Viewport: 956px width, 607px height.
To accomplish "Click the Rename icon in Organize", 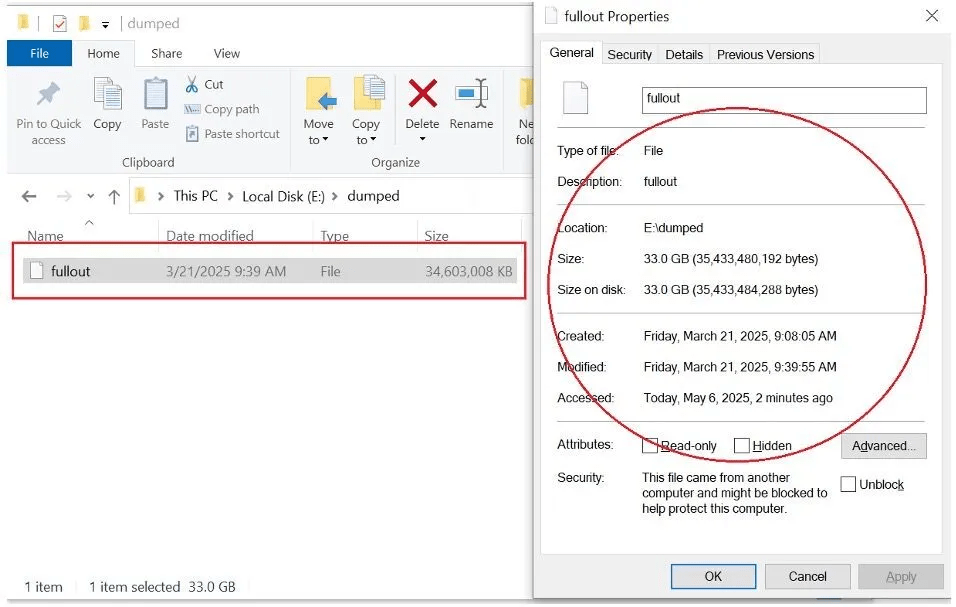I will click(471, 94).
